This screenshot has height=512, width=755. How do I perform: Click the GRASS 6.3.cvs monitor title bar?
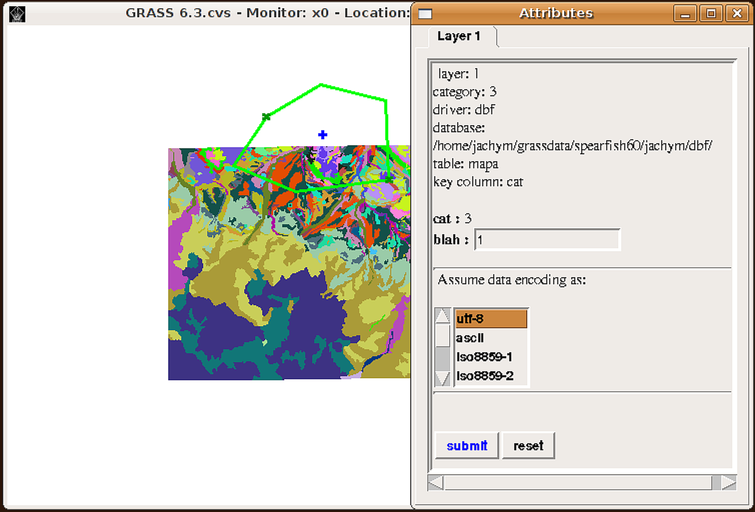point(207,13)
